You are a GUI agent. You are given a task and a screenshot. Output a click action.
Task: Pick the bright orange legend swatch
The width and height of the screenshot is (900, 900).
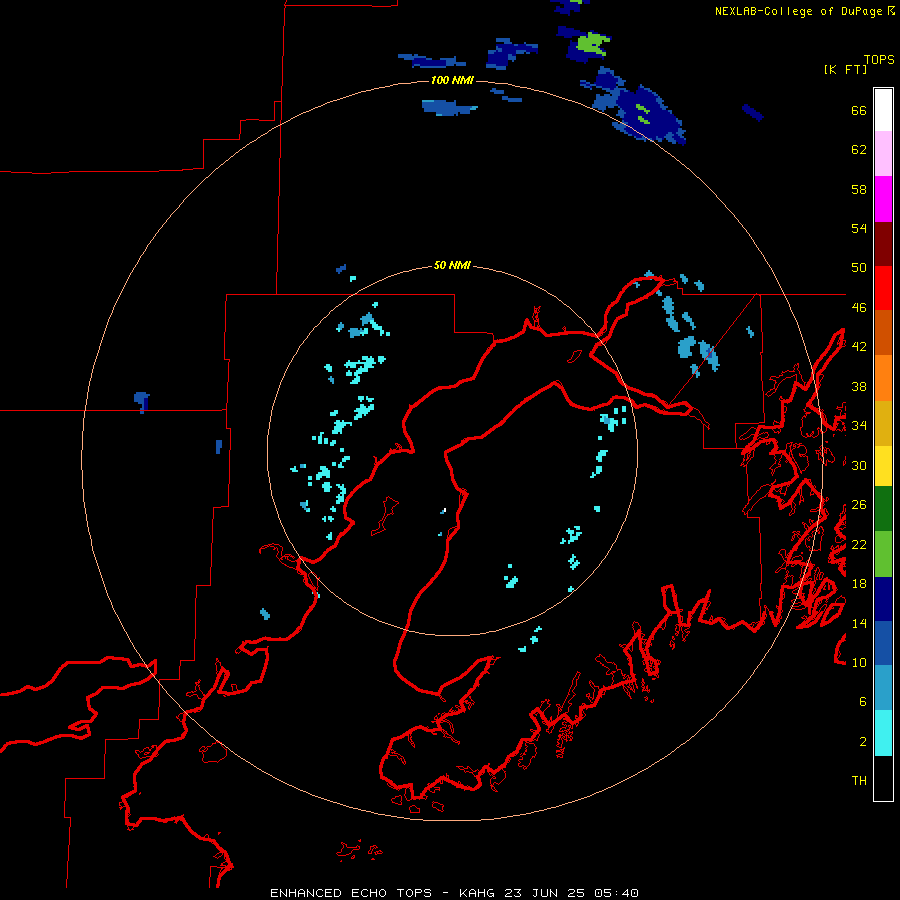pos(883,378)
